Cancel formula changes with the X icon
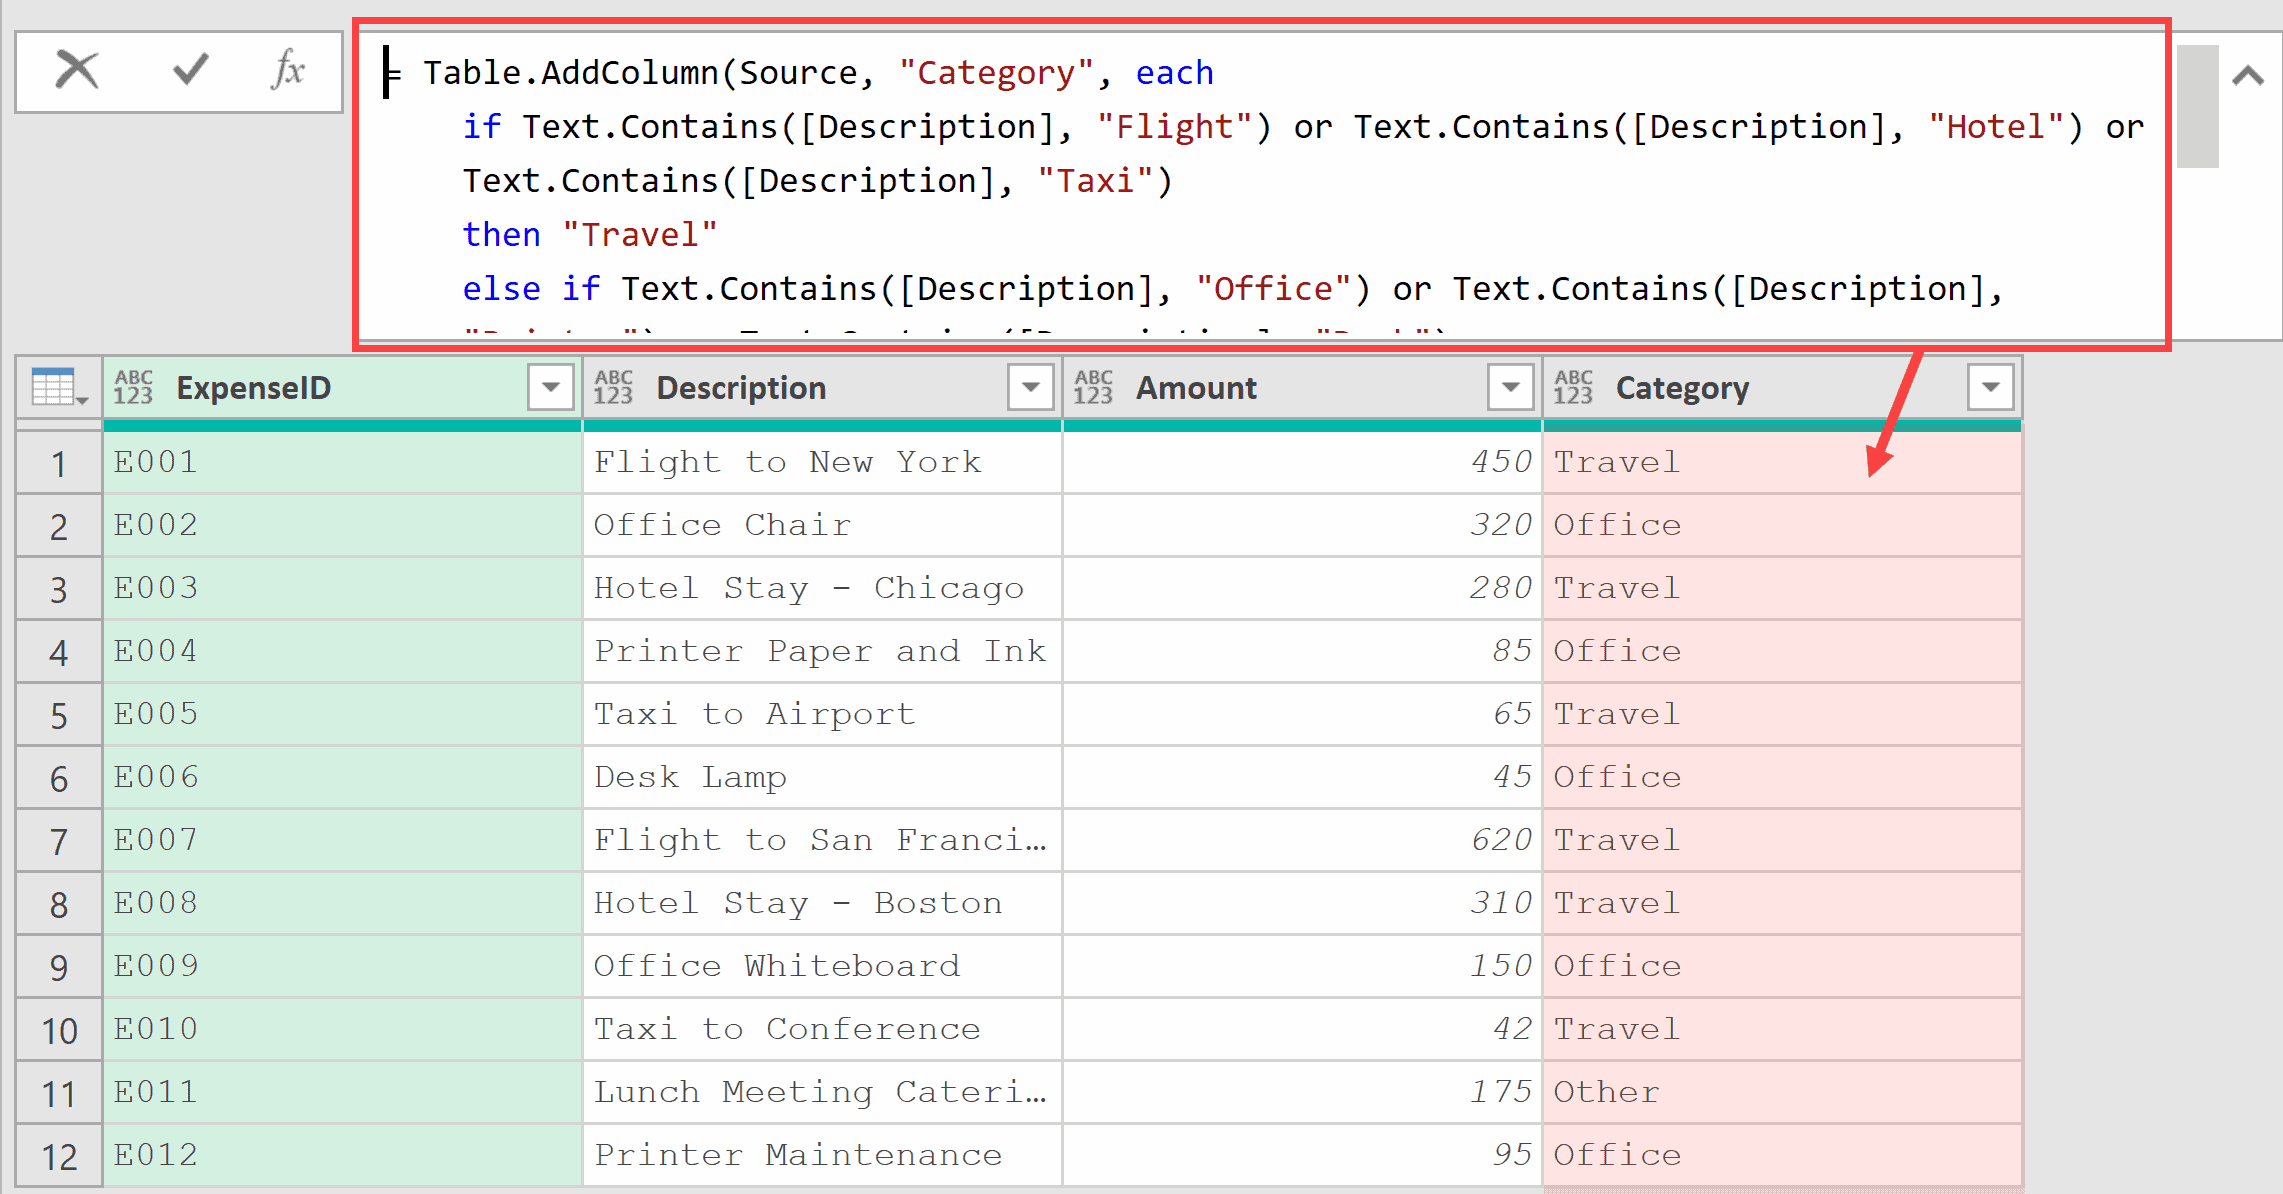 tap(76, 70)
